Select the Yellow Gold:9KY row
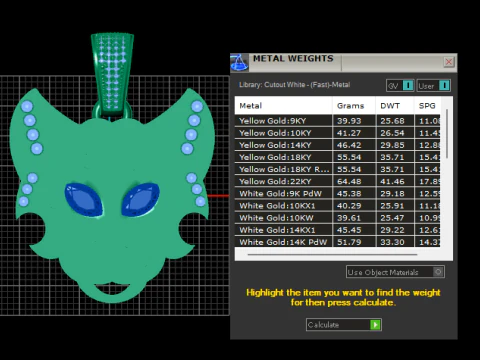Viewport: 480px width, 360px height. click(338, 121)
